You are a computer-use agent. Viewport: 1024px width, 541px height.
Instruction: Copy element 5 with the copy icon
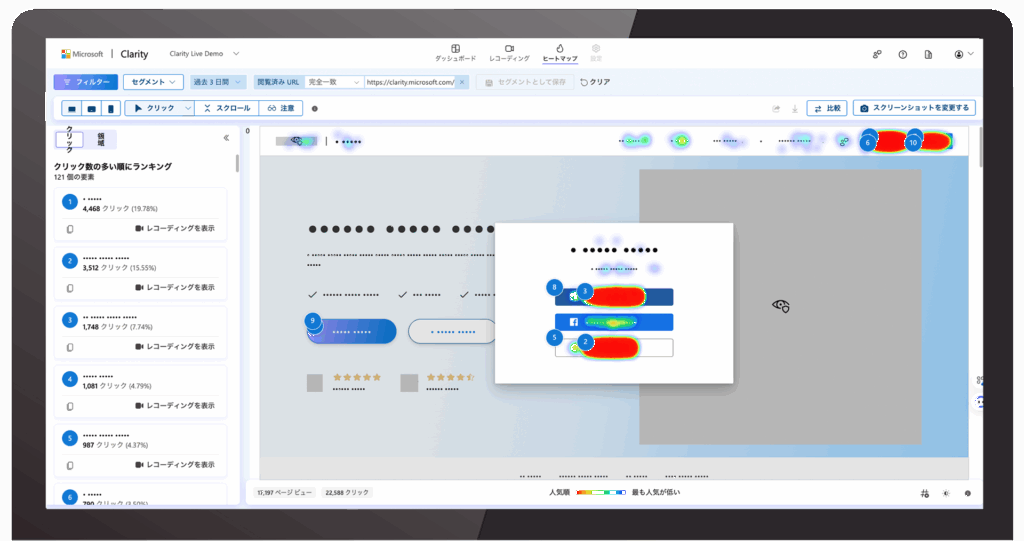[70, 466]
